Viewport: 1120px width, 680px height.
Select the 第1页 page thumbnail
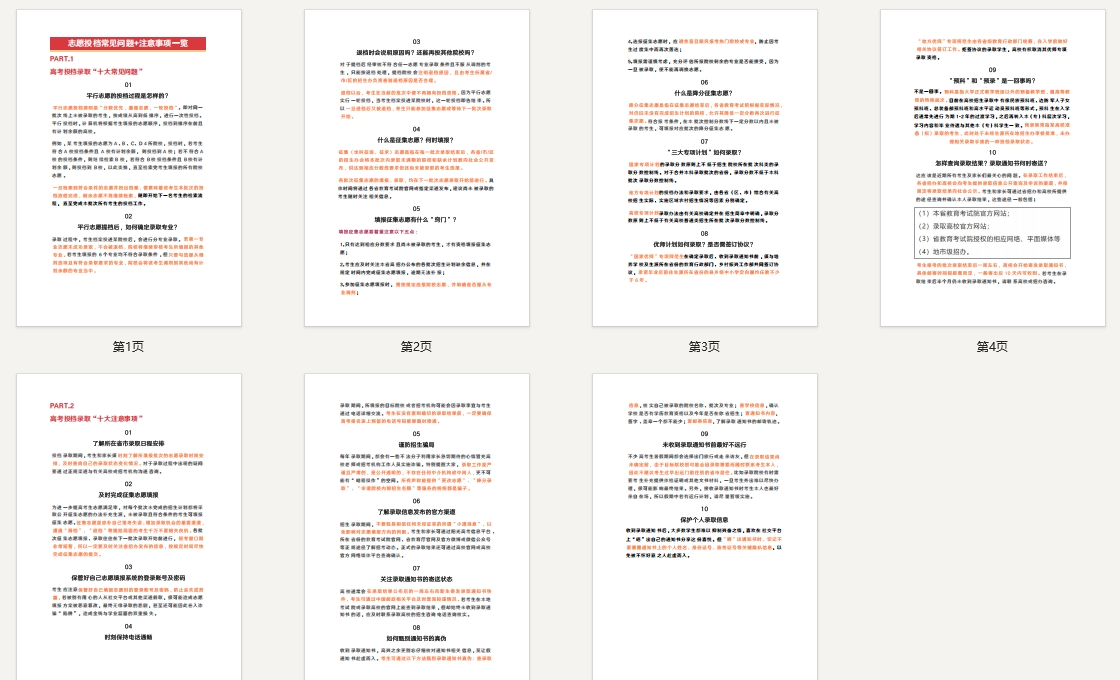click(x=128, y=168)
